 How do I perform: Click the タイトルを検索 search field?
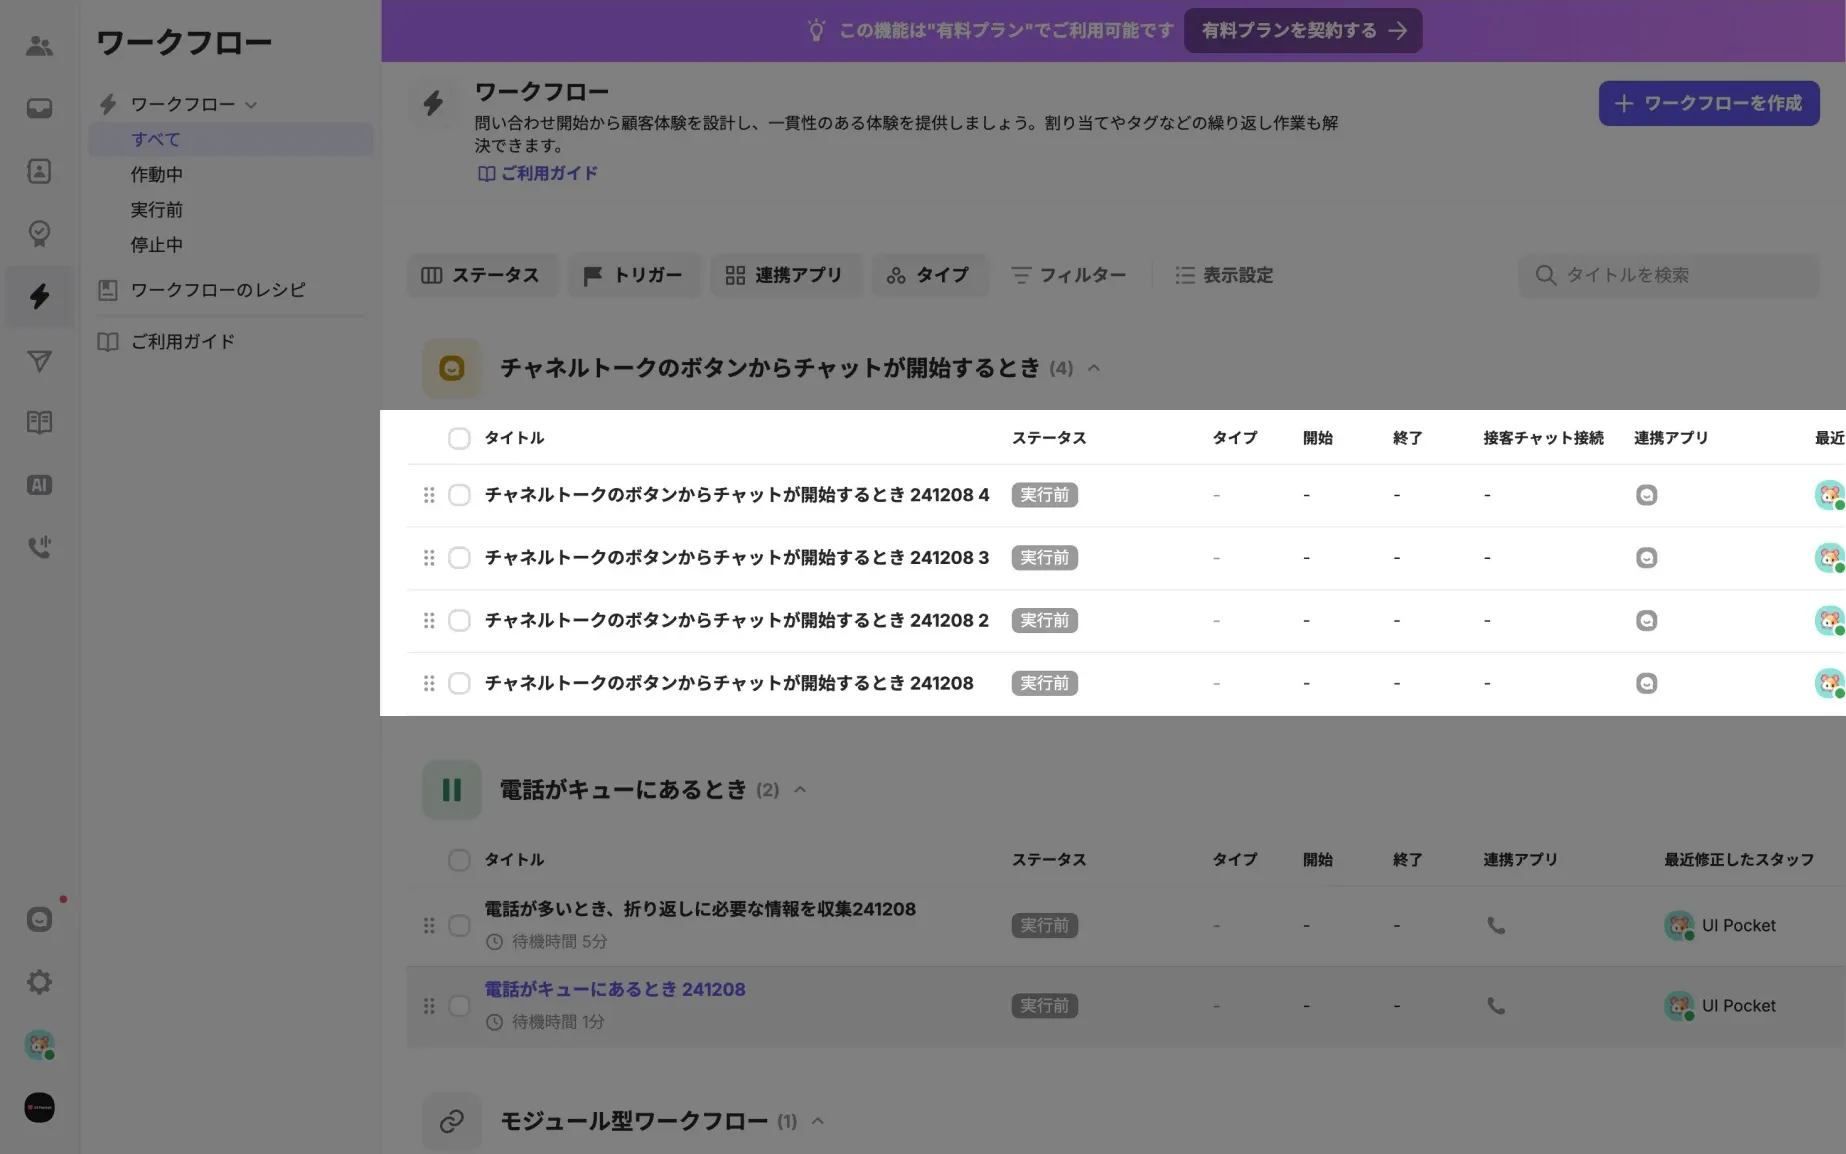(x=1668, y=275)
